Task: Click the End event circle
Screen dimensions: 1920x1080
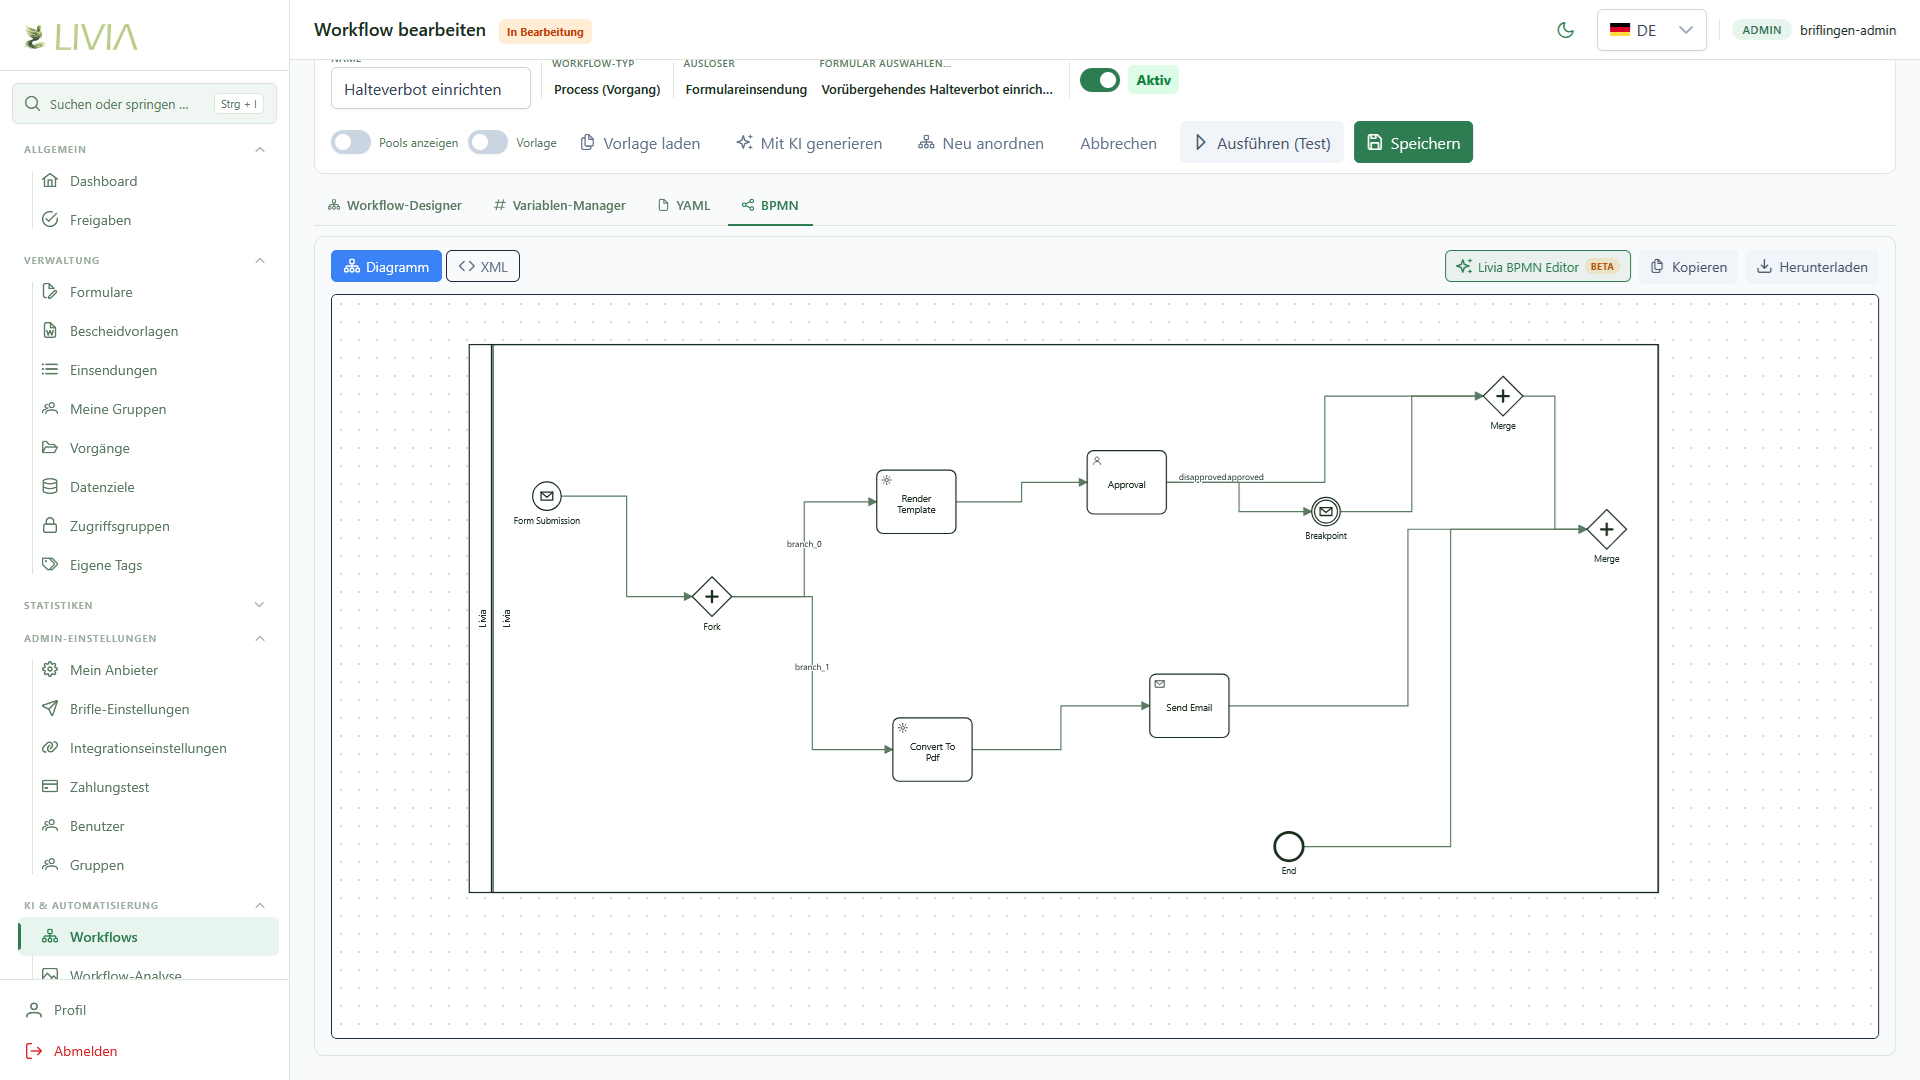Action: [1289, 847]
